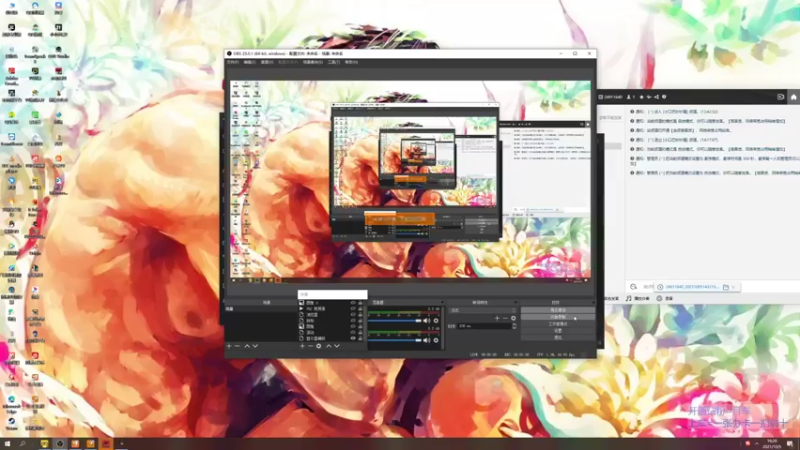Open the 场景集合(S) menu in OBS

pos(313,62)
